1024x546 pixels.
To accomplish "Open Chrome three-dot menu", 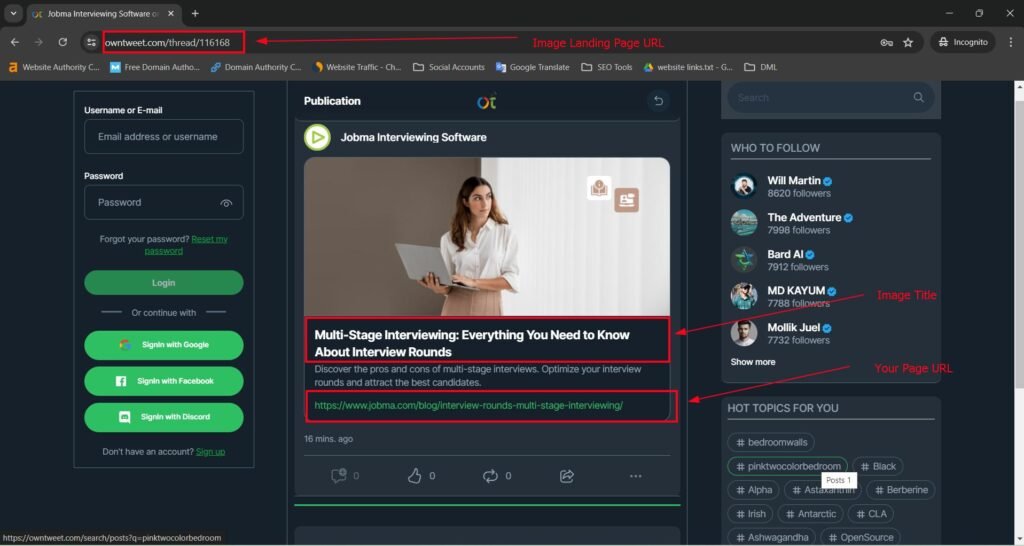I will [1010, 42].
